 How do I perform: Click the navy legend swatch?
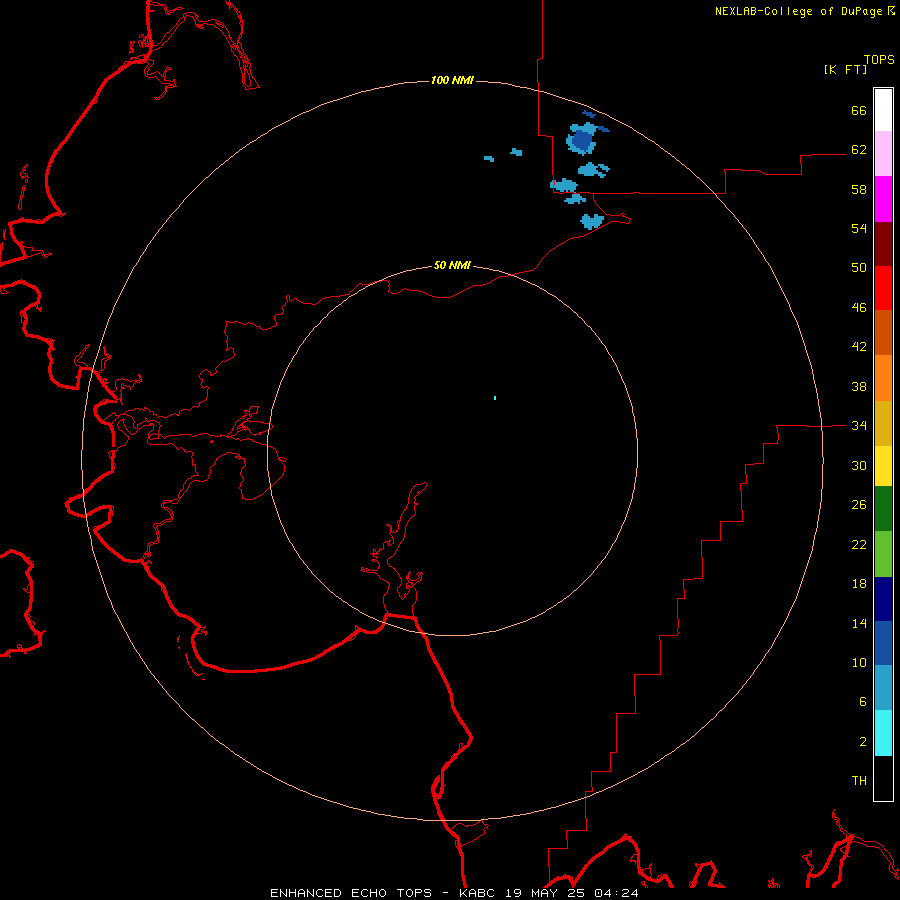(883, 599)
